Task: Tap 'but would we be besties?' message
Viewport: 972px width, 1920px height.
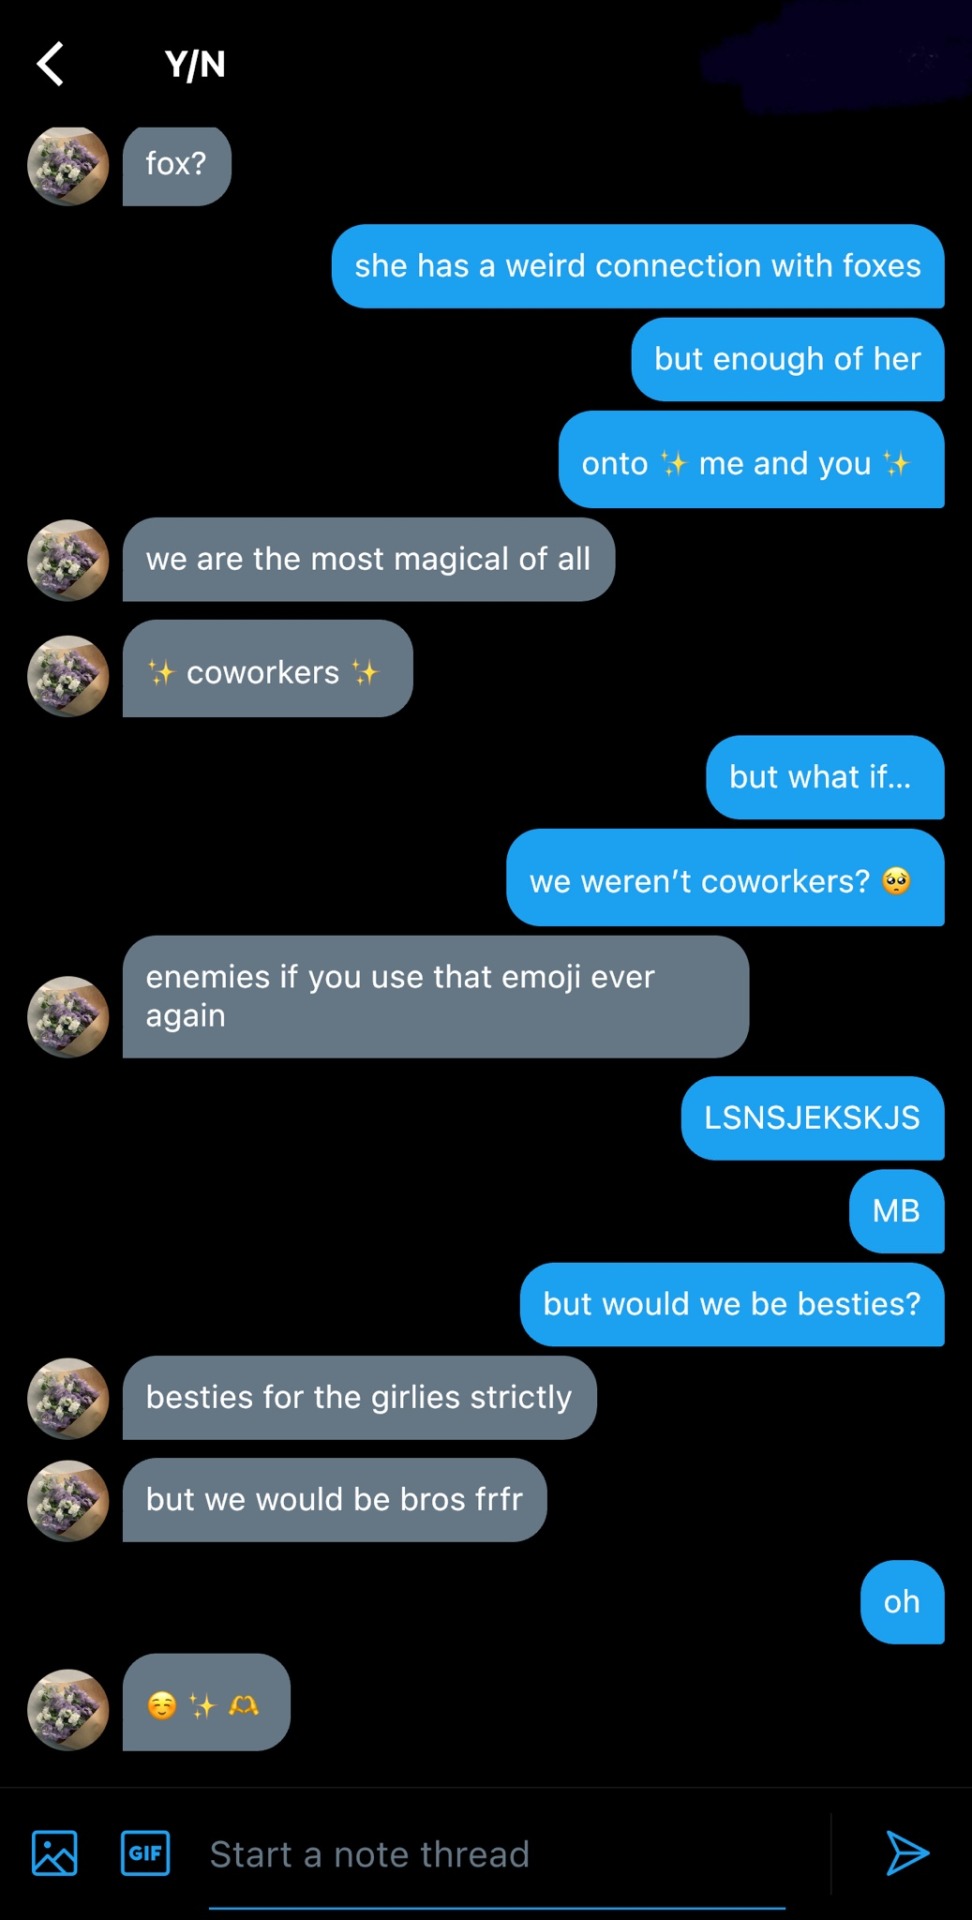Action: pyautogui.click(x=732, y=1304)
